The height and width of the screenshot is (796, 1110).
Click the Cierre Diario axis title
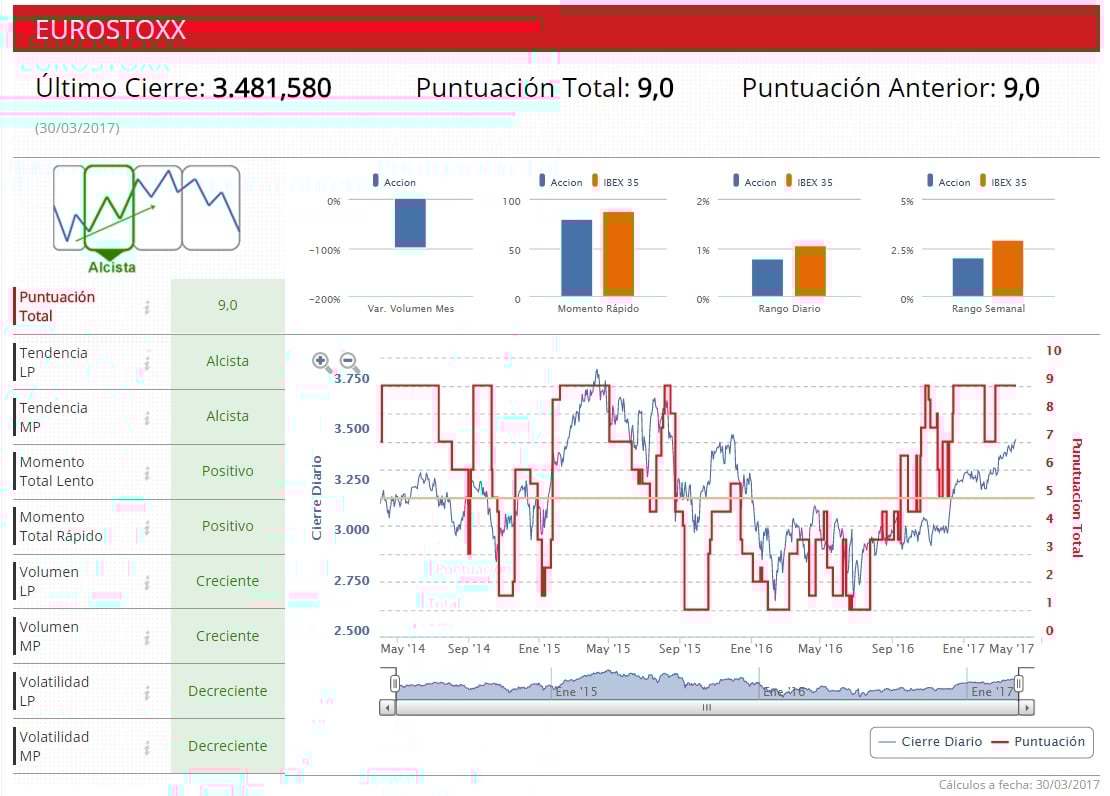coord(316,498)
